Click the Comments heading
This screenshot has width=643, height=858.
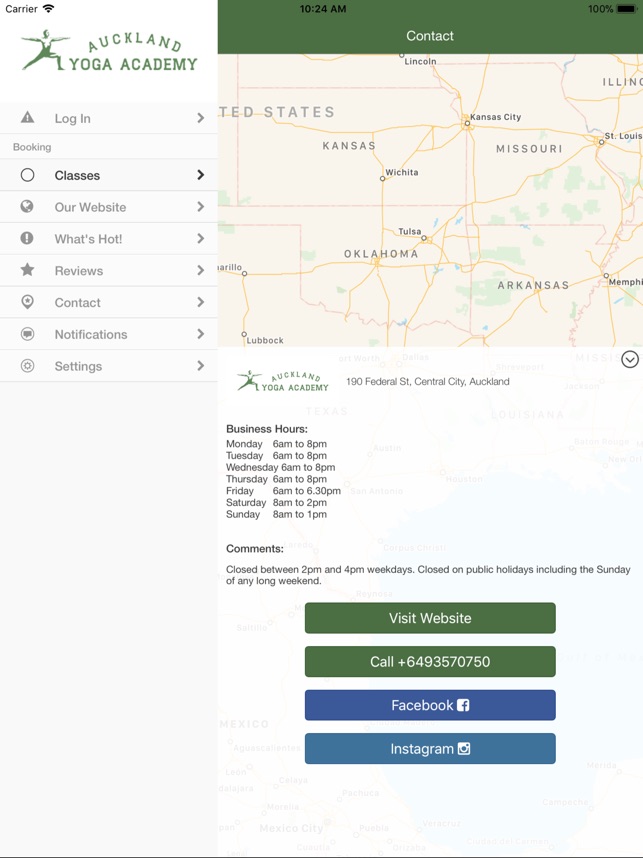(255, 549)
